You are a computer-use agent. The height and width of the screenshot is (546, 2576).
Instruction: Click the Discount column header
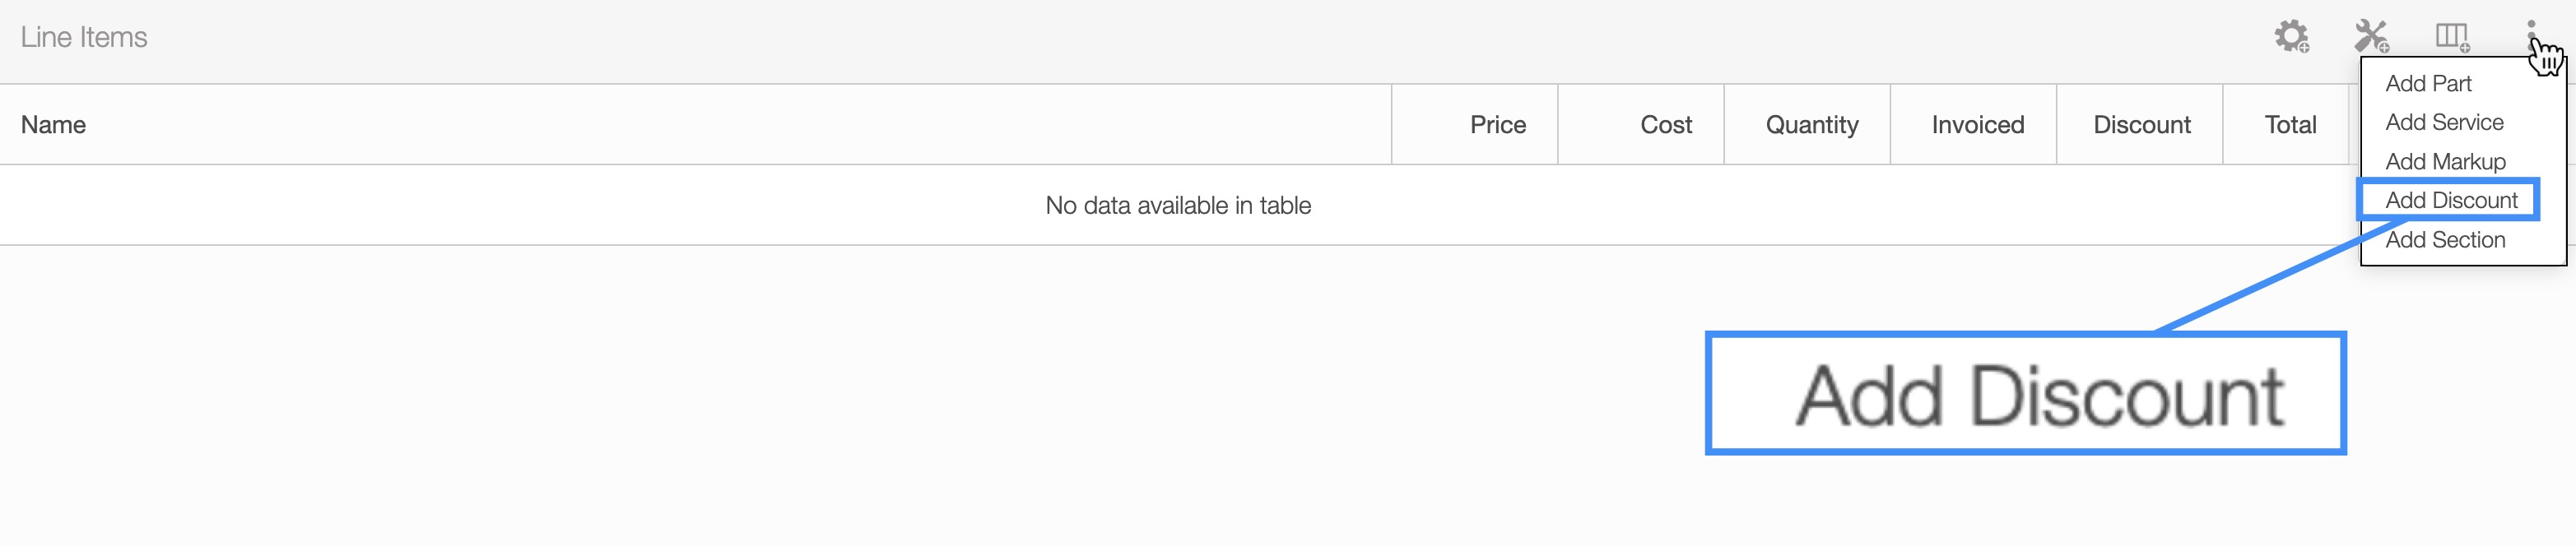click(2141, 125)
